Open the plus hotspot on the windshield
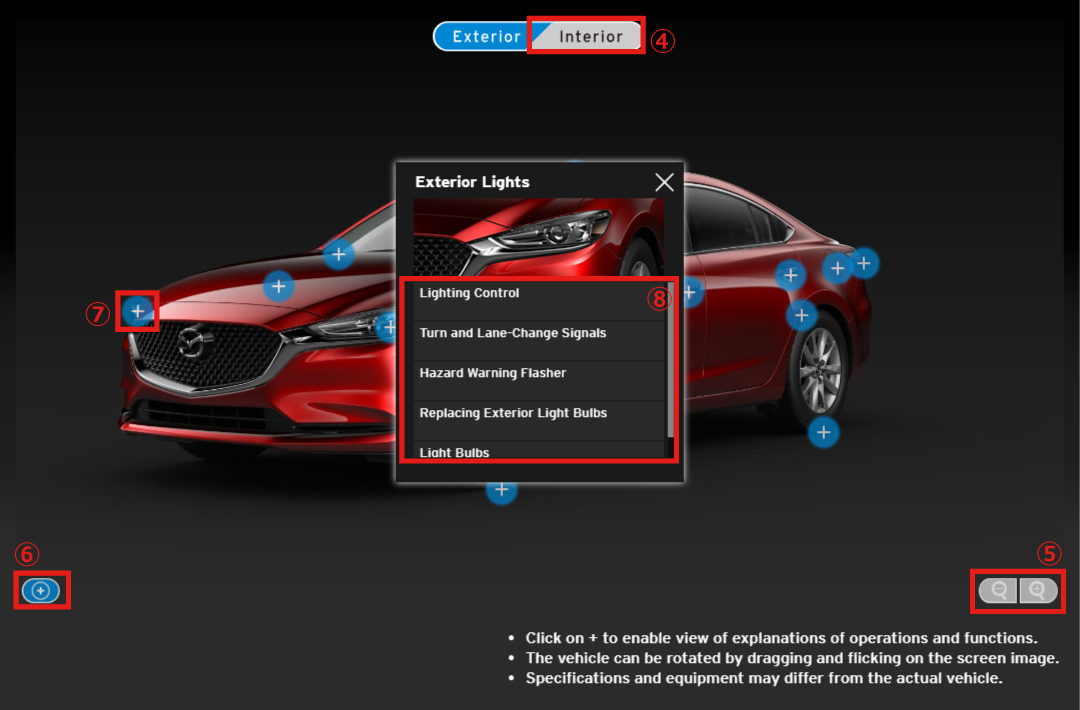1080x710 pixels. pos(339,255)
